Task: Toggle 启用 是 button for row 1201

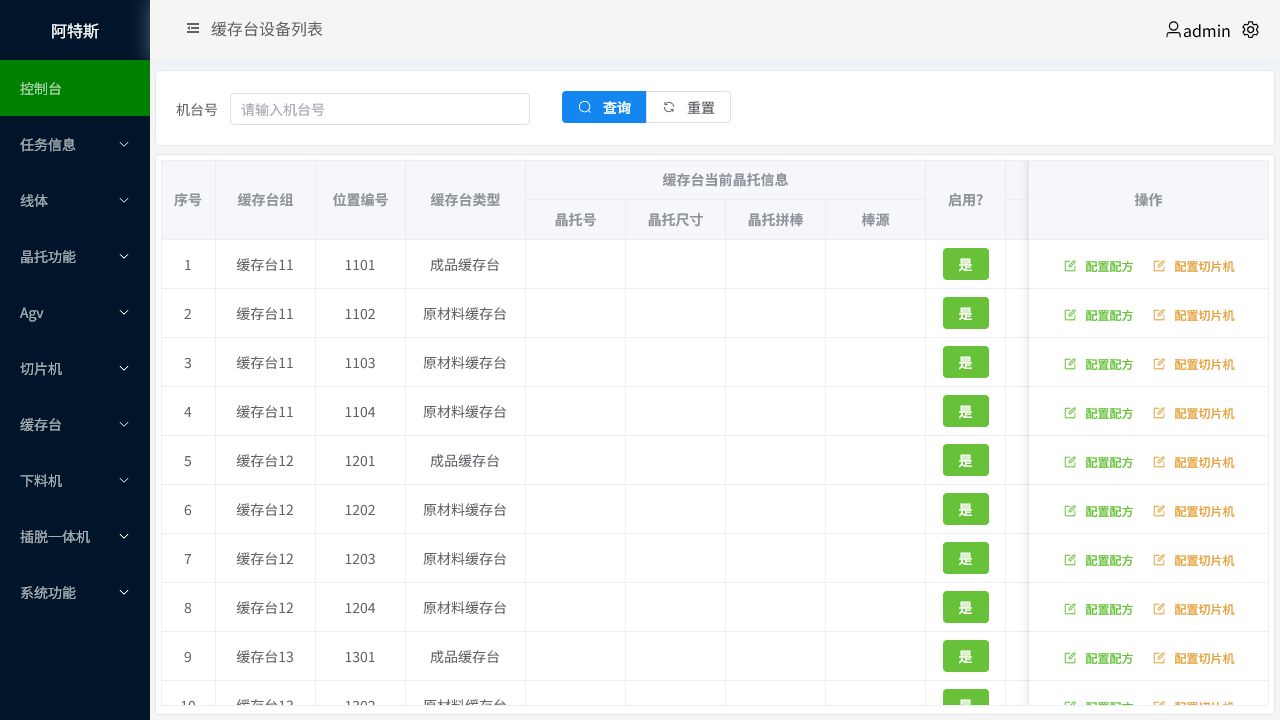Action: [x=966, y=460]
